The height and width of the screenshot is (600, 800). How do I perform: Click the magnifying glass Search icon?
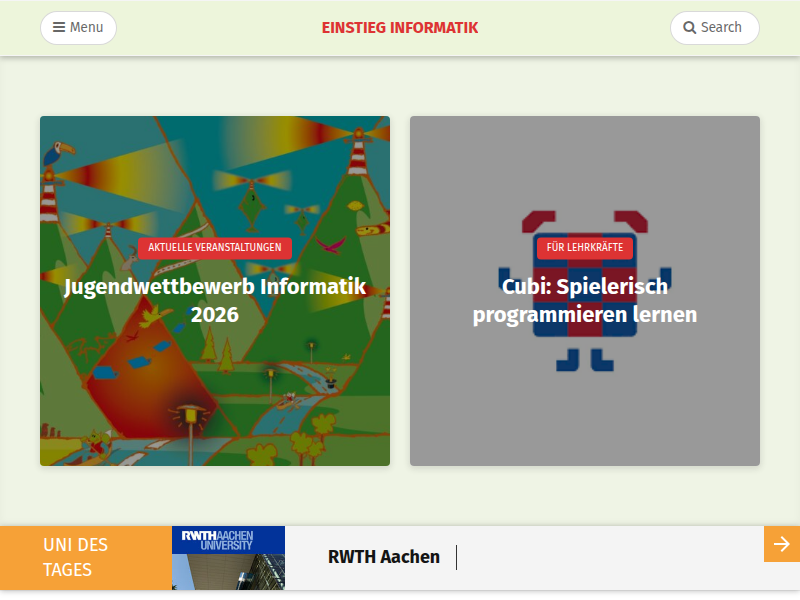pos(689,28)
